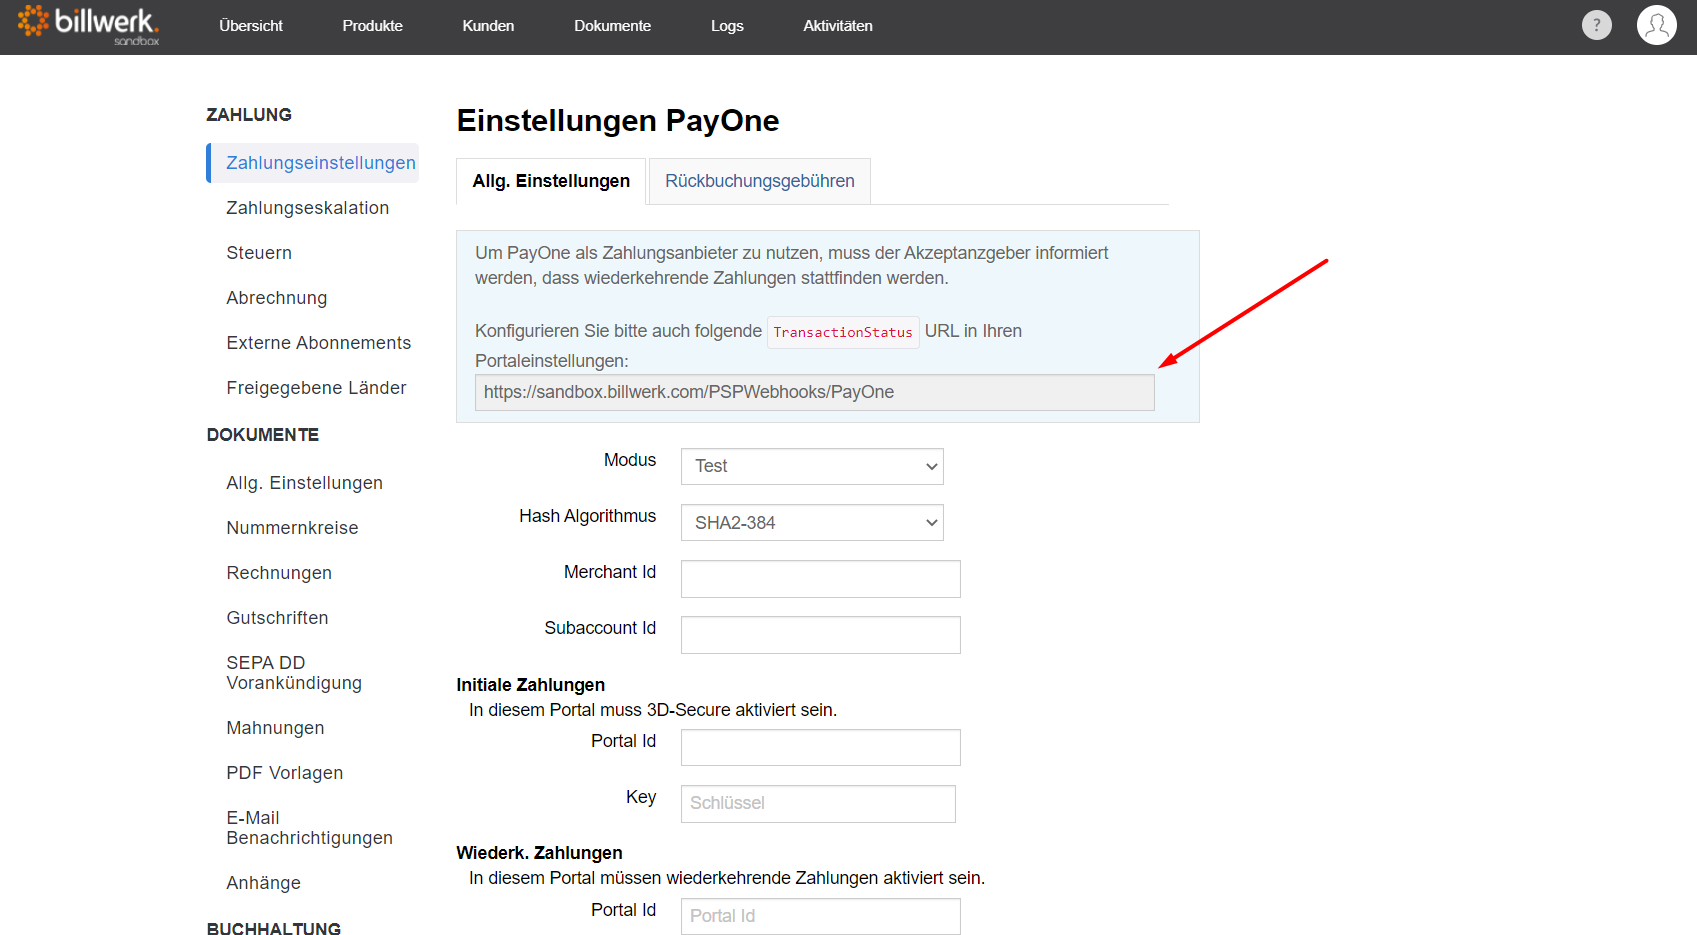
Task: Go to Zahlungseskalation
Action: tap(307, 208)
